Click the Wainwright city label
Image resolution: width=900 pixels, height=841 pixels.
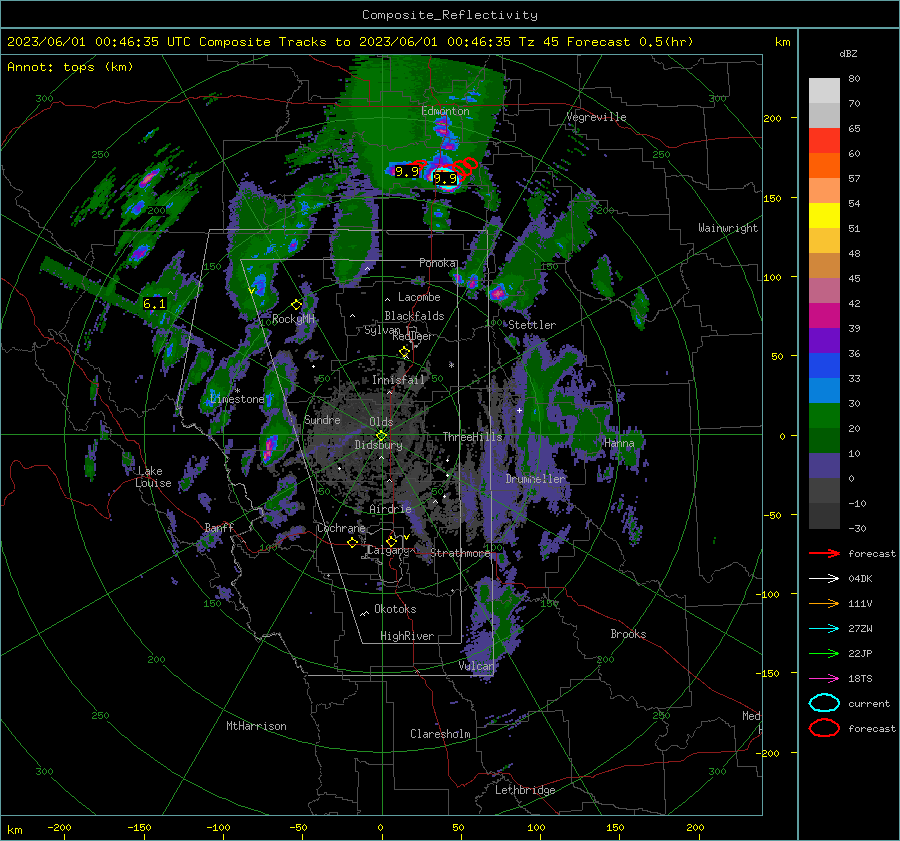click(728, 228)
